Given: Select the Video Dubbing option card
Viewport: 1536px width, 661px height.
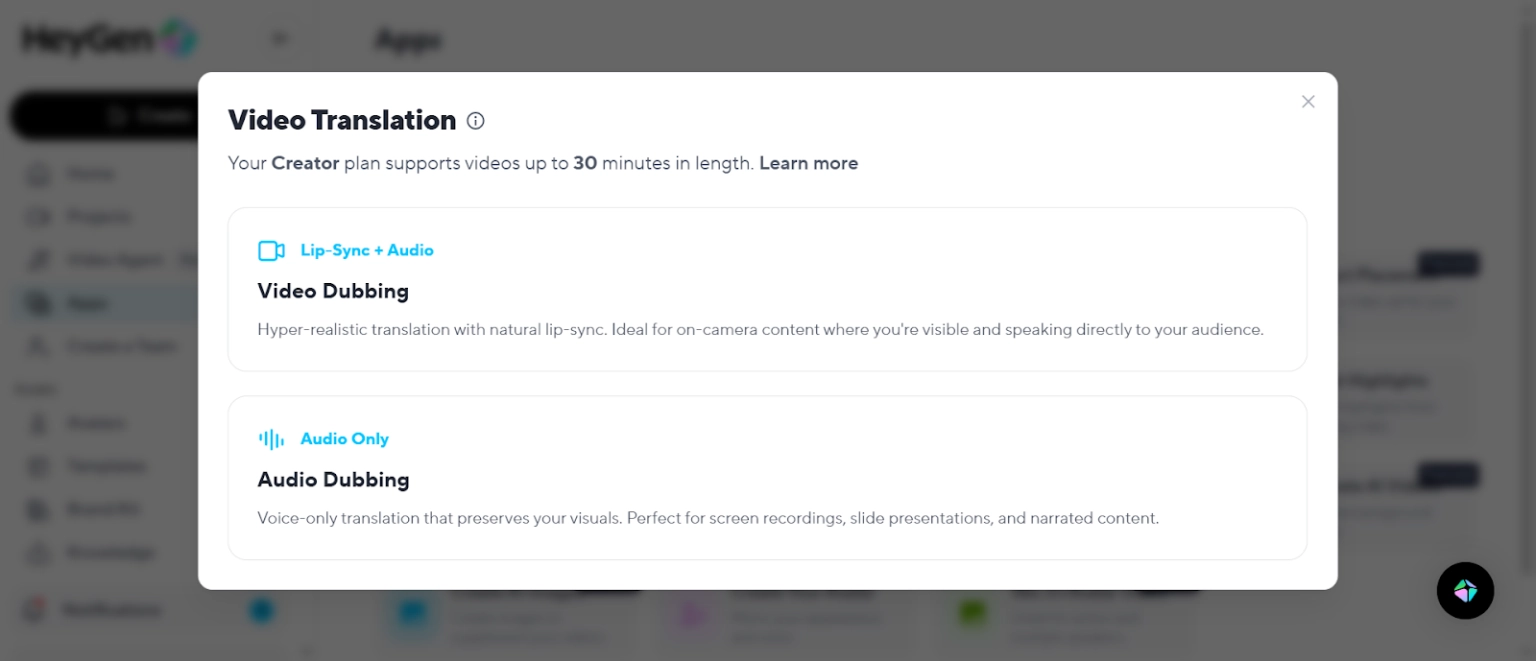Looking at the screenshot, I should [x=768, y=289].
